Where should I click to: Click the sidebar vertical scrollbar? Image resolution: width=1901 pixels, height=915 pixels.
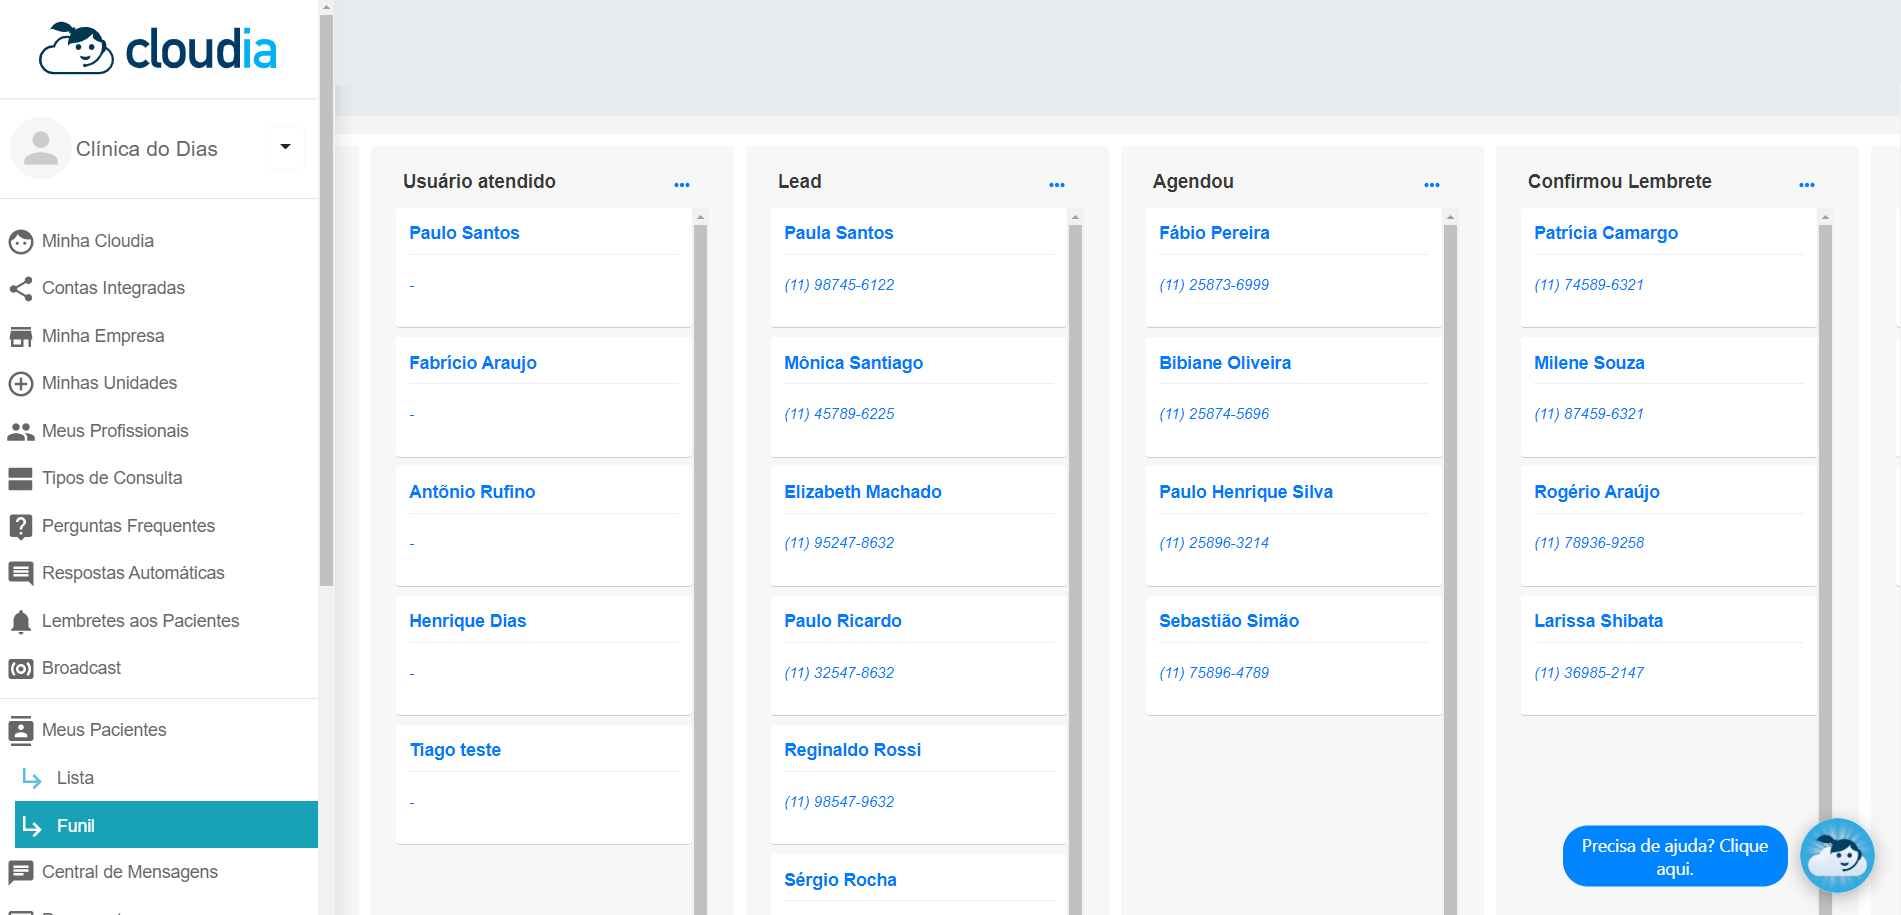pyautogui.click(x=326, y=300)
